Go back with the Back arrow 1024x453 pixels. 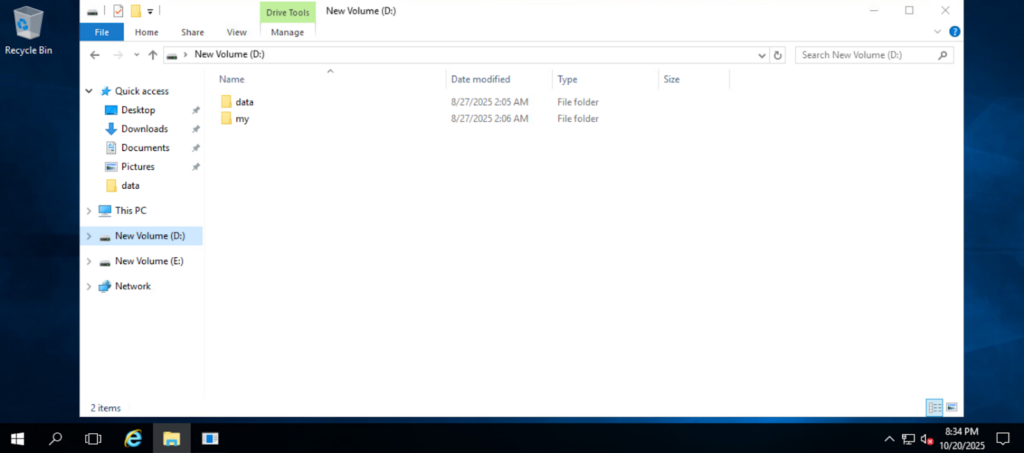coord(95,55)
